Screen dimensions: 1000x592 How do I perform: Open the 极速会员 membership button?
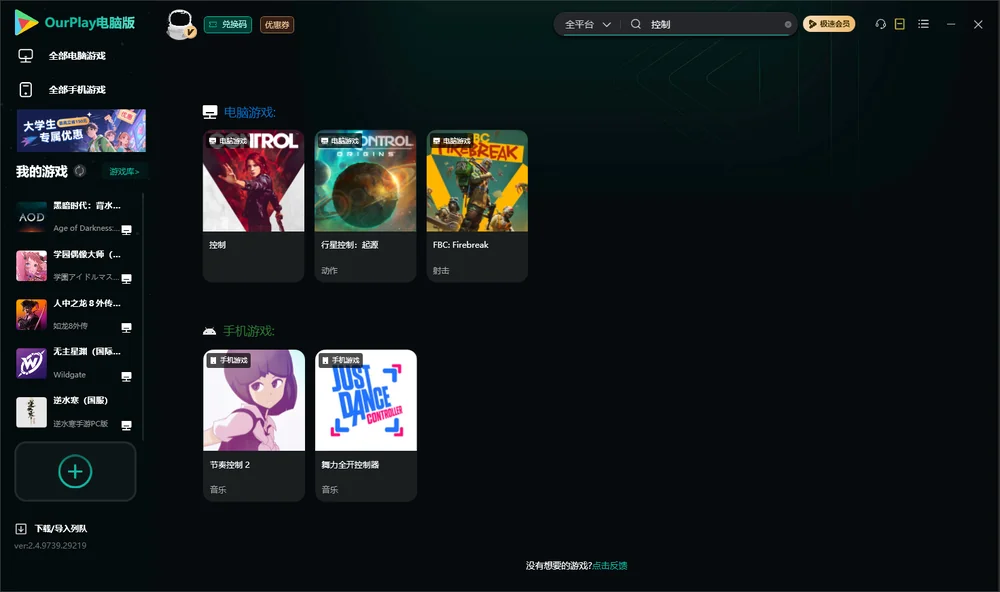[x=829, y=24]
